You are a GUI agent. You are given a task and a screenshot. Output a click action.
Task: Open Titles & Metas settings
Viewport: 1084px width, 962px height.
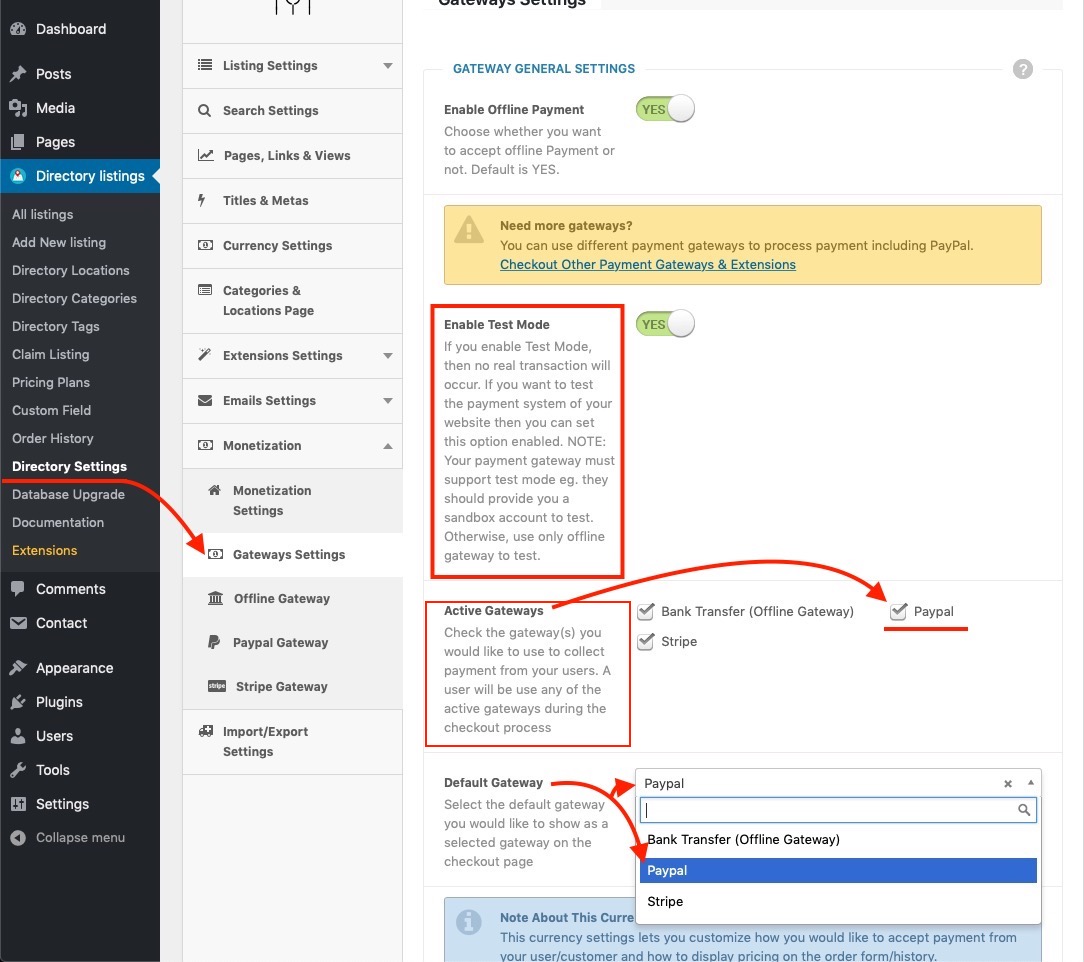tap(264, 200)
